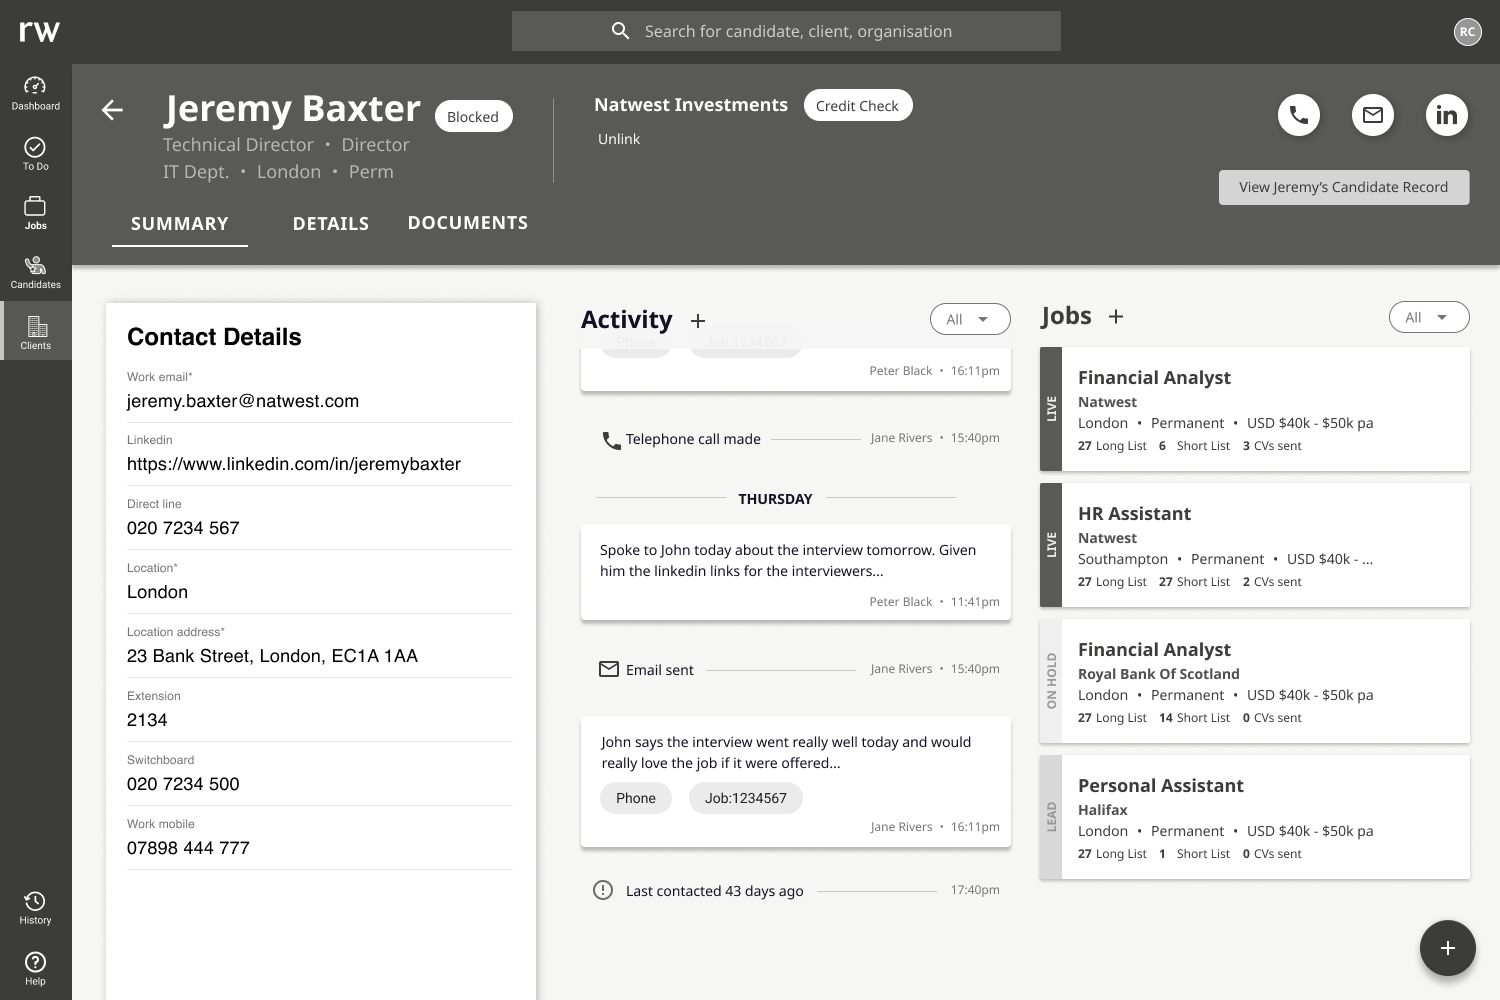Open the Natwest Financial Analyst job card

click(x=1255, y=409)
